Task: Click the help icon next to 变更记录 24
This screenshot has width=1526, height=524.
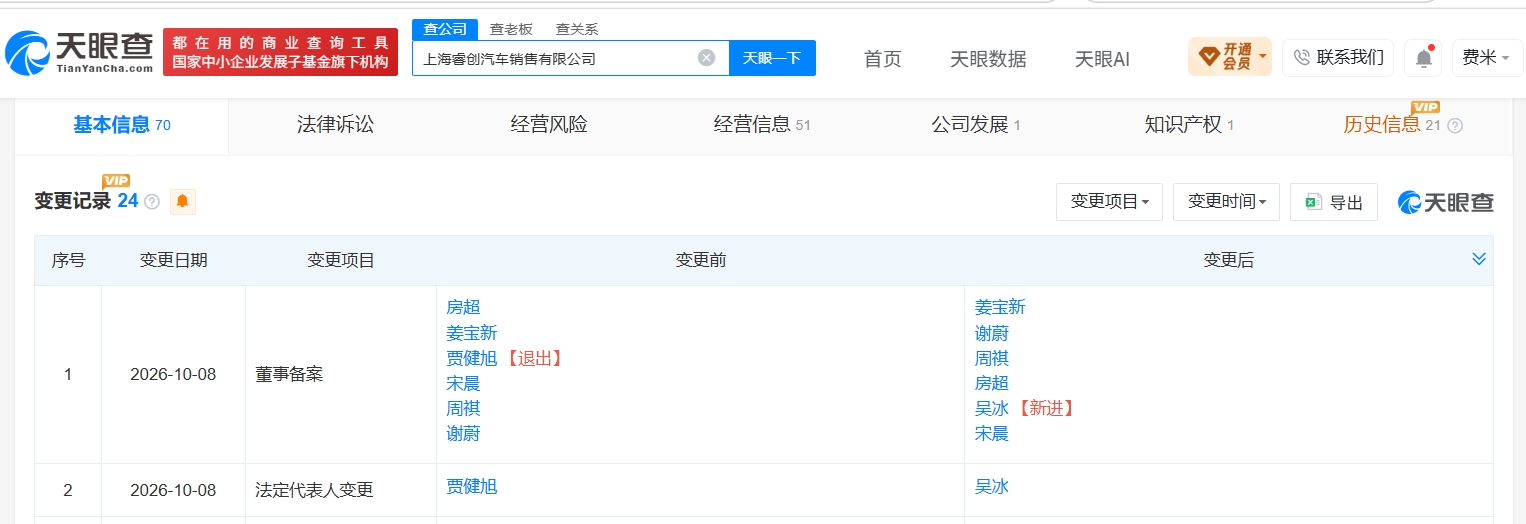Action: click(x=152, y=201)
